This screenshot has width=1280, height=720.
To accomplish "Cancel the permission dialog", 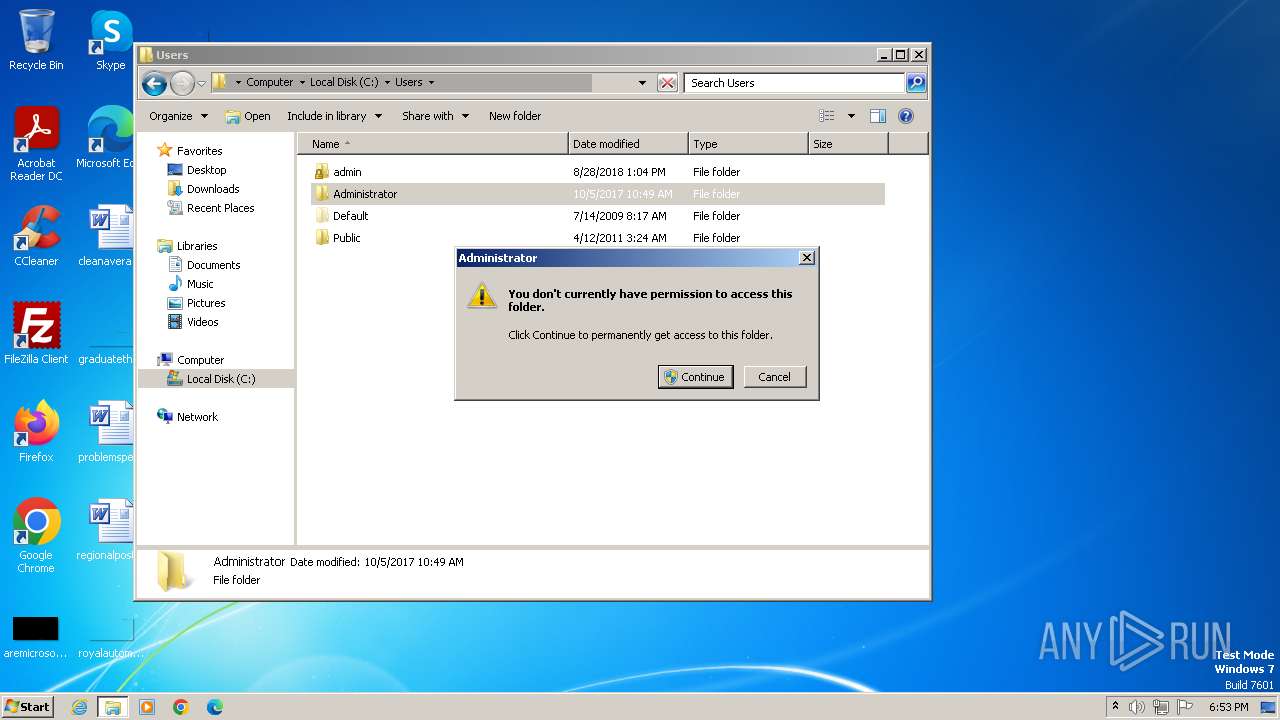I will [774, 377].
